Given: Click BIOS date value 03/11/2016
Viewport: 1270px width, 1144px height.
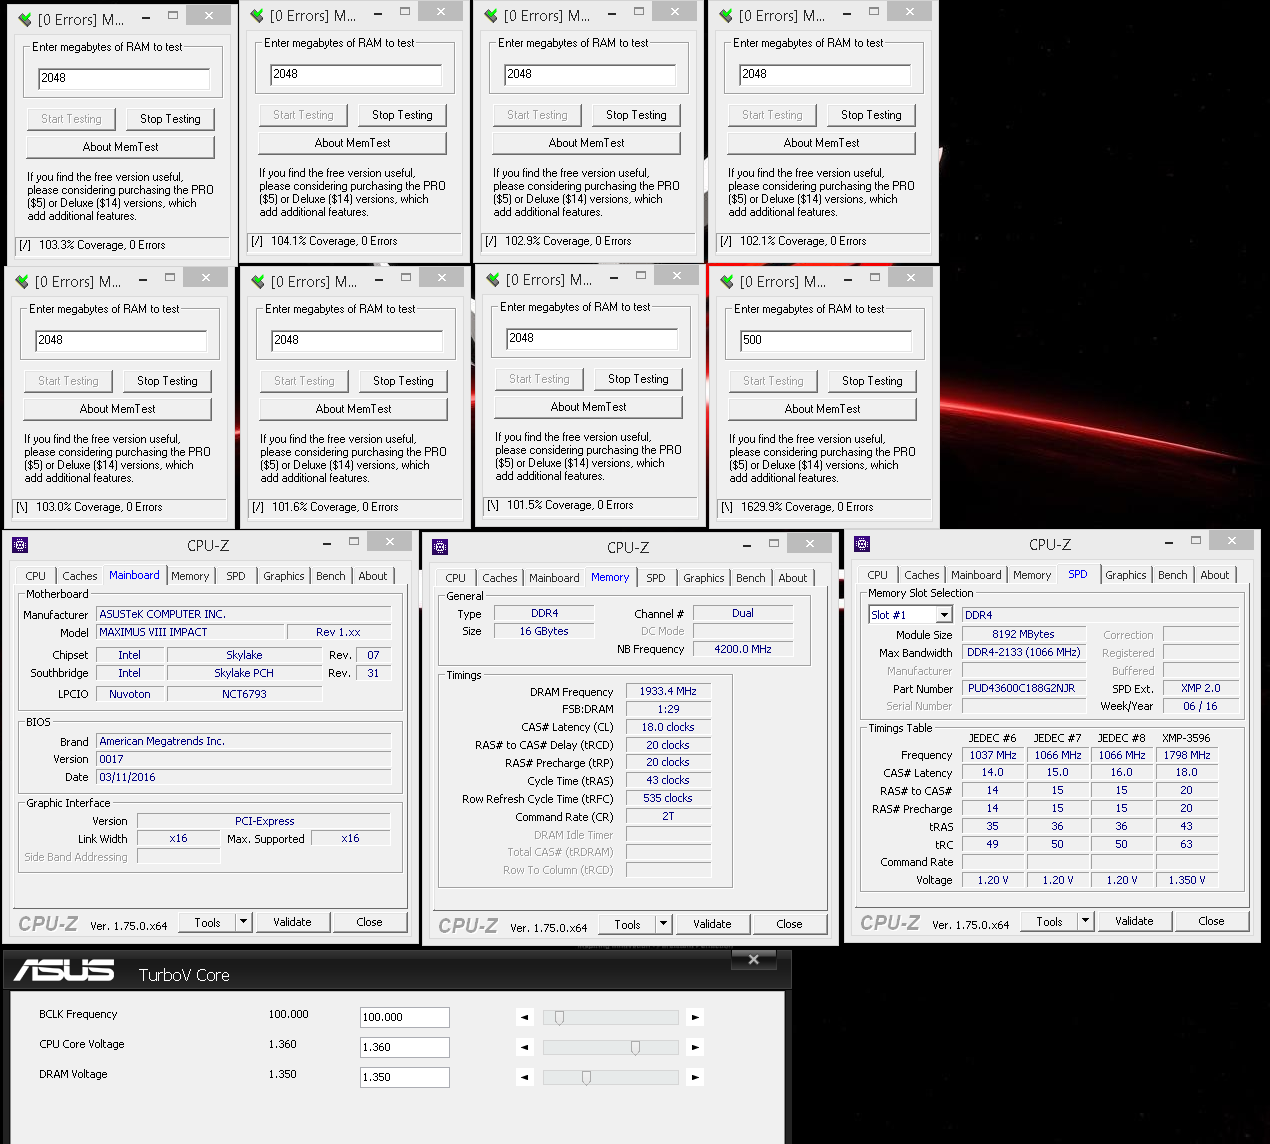Looking at the screenshot, I should click(x=243, y=777).
